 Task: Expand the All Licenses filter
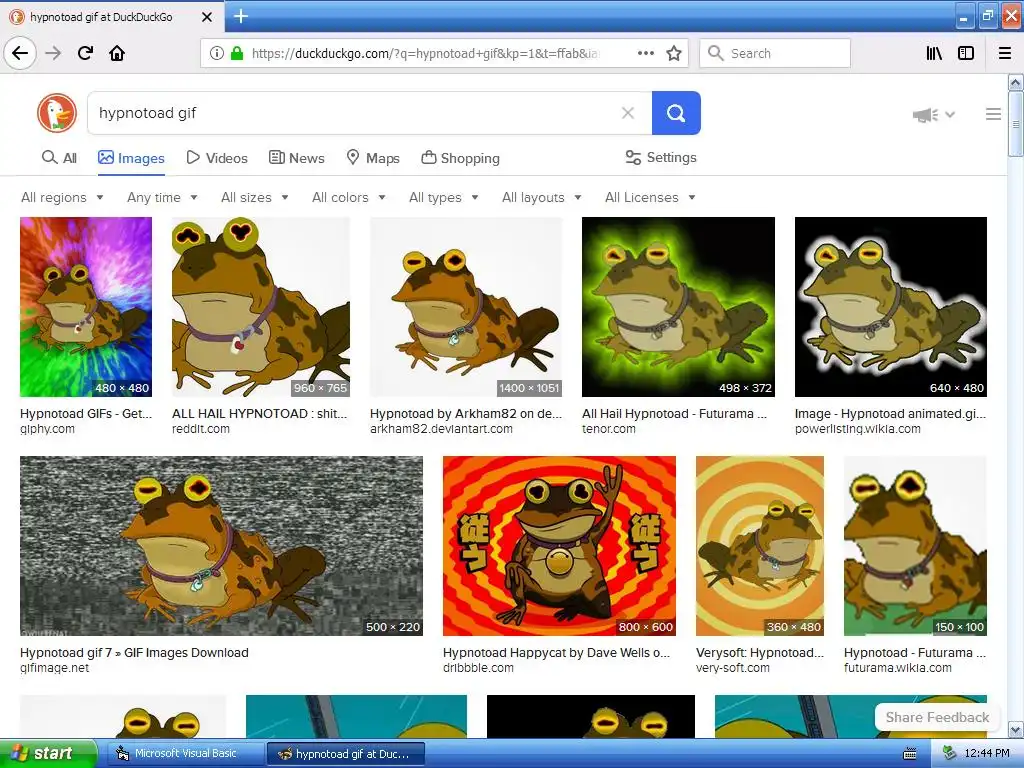coord(650,197)
